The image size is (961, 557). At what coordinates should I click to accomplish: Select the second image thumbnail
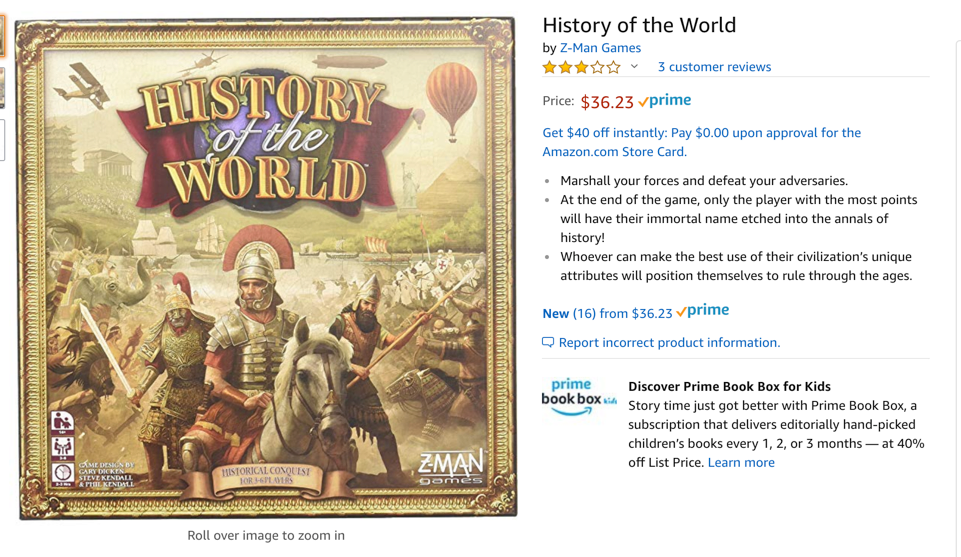[2, 88]
